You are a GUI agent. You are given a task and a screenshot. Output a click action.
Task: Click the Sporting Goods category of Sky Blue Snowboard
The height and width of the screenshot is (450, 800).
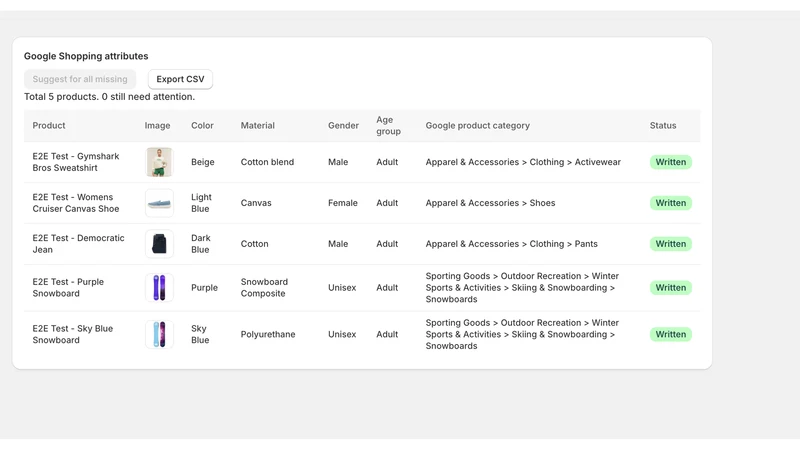[522, 334]
